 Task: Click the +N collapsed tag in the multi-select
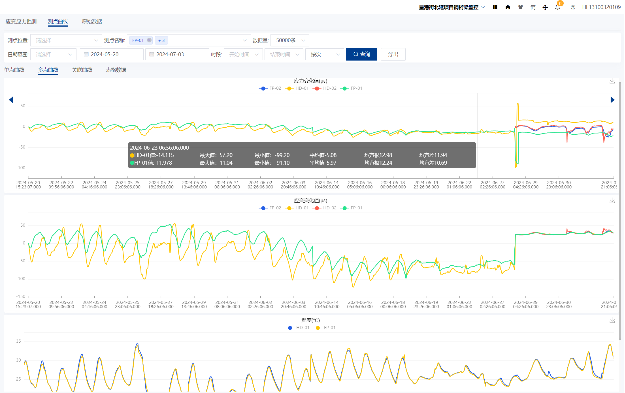tap(161, 40)
